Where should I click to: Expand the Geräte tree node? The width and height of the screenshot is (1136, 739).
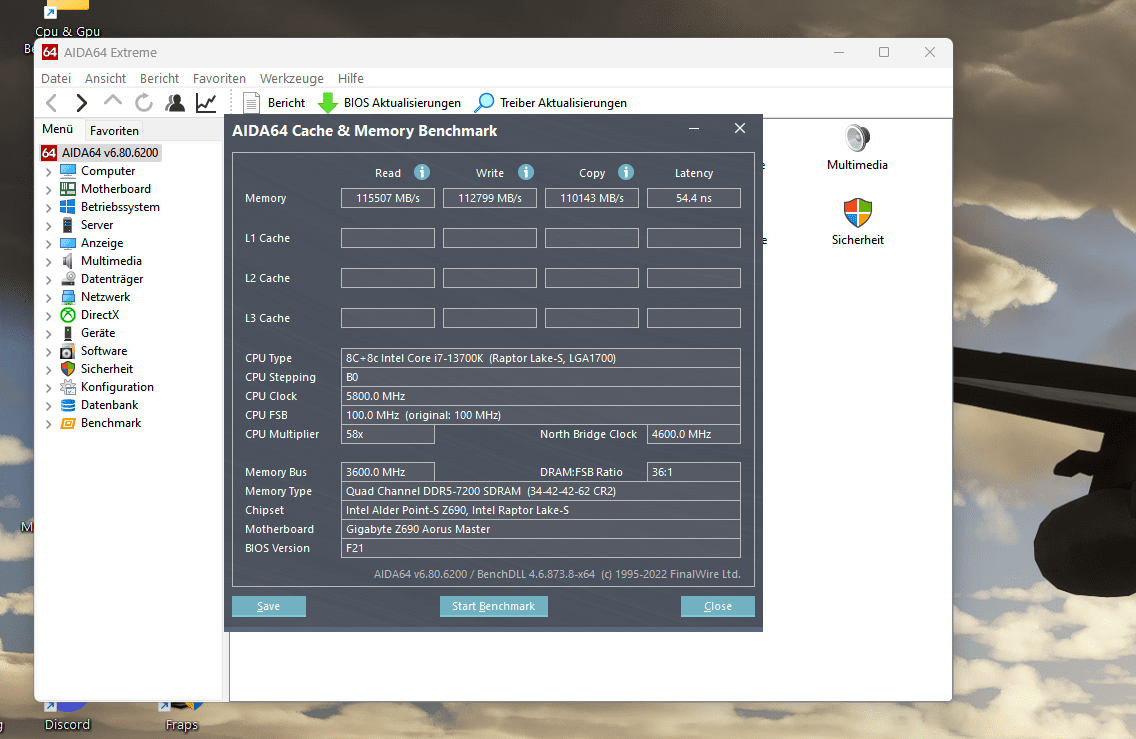(49, 334)
